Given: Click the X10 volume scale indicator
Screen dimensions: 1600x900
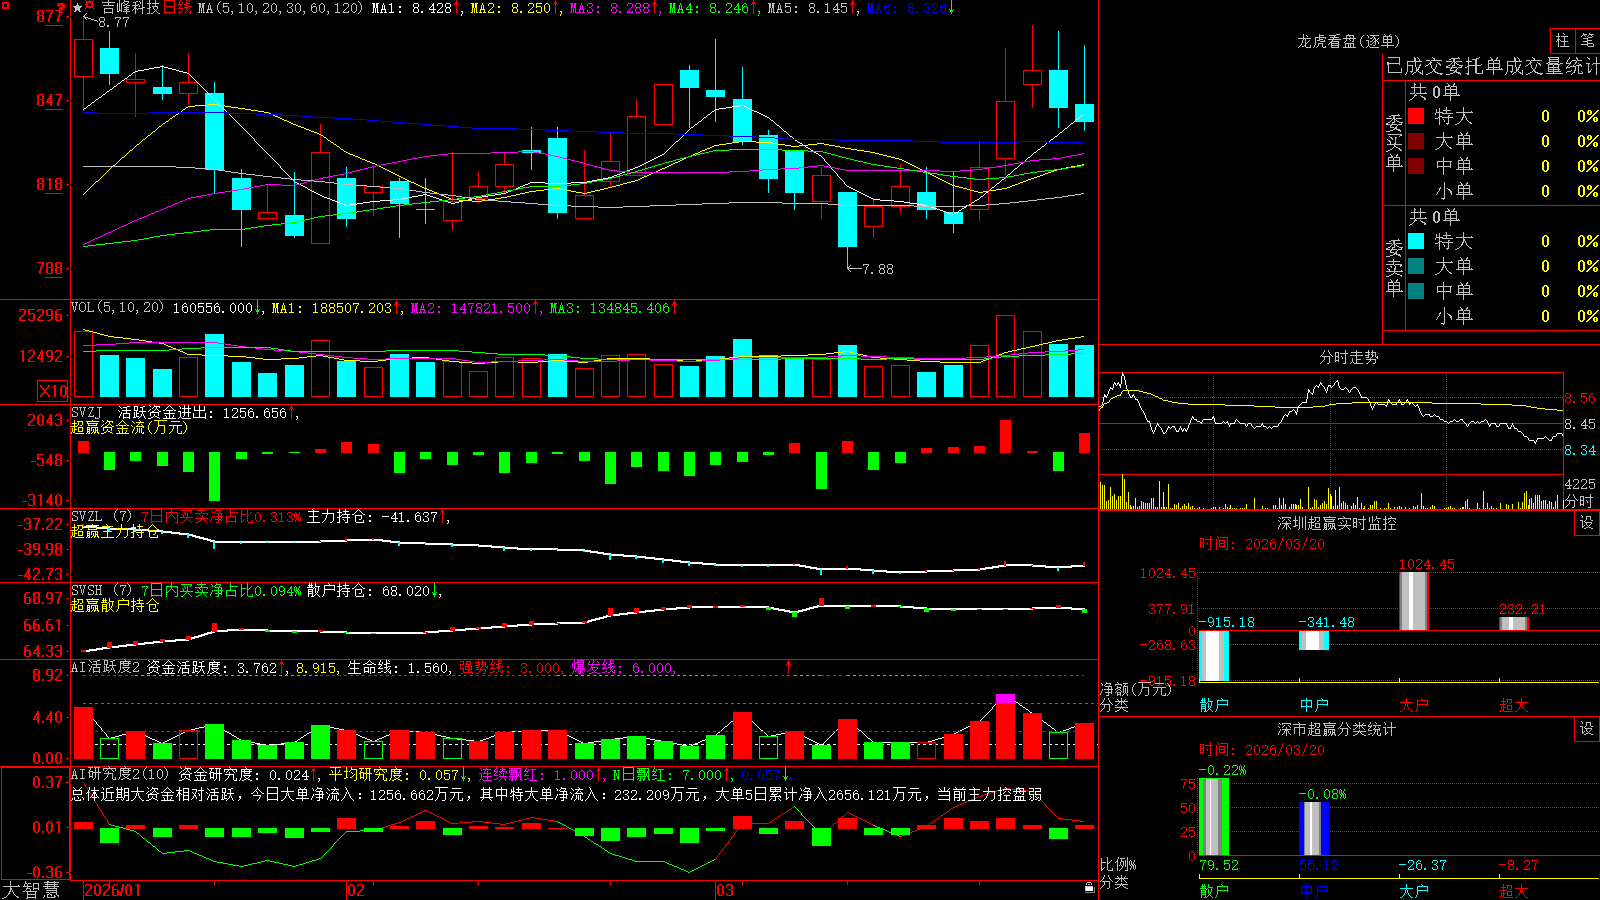Looking at the screenshot, I should coord(53,391).
